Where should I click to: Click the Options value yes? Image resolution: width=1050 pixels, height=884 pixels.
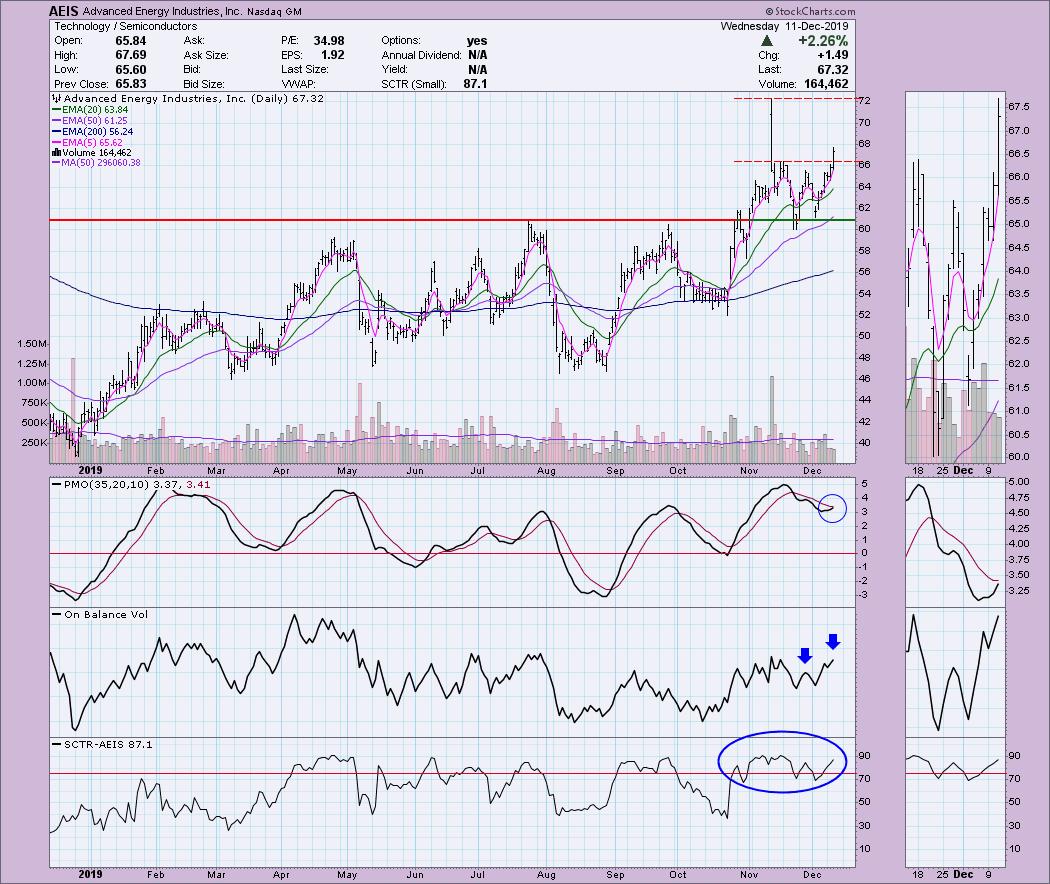coord(477,41)
